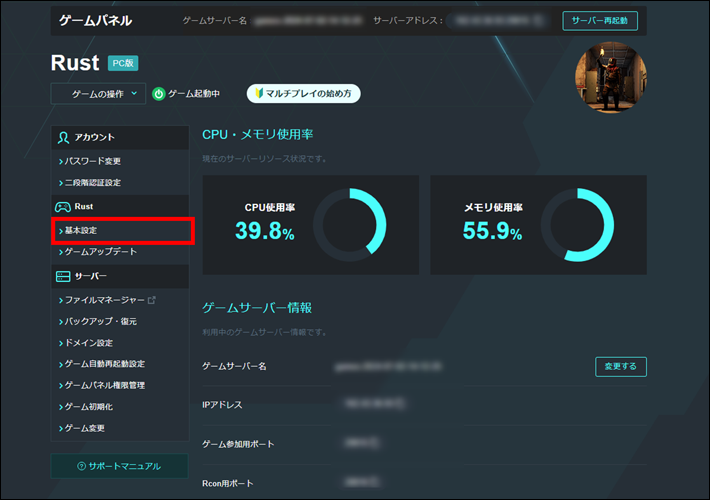This screenshot has width=710, height=500.
Task: Click chevron arrow in ゲームの操作 dropdown
Action: (x=134, y=93)
